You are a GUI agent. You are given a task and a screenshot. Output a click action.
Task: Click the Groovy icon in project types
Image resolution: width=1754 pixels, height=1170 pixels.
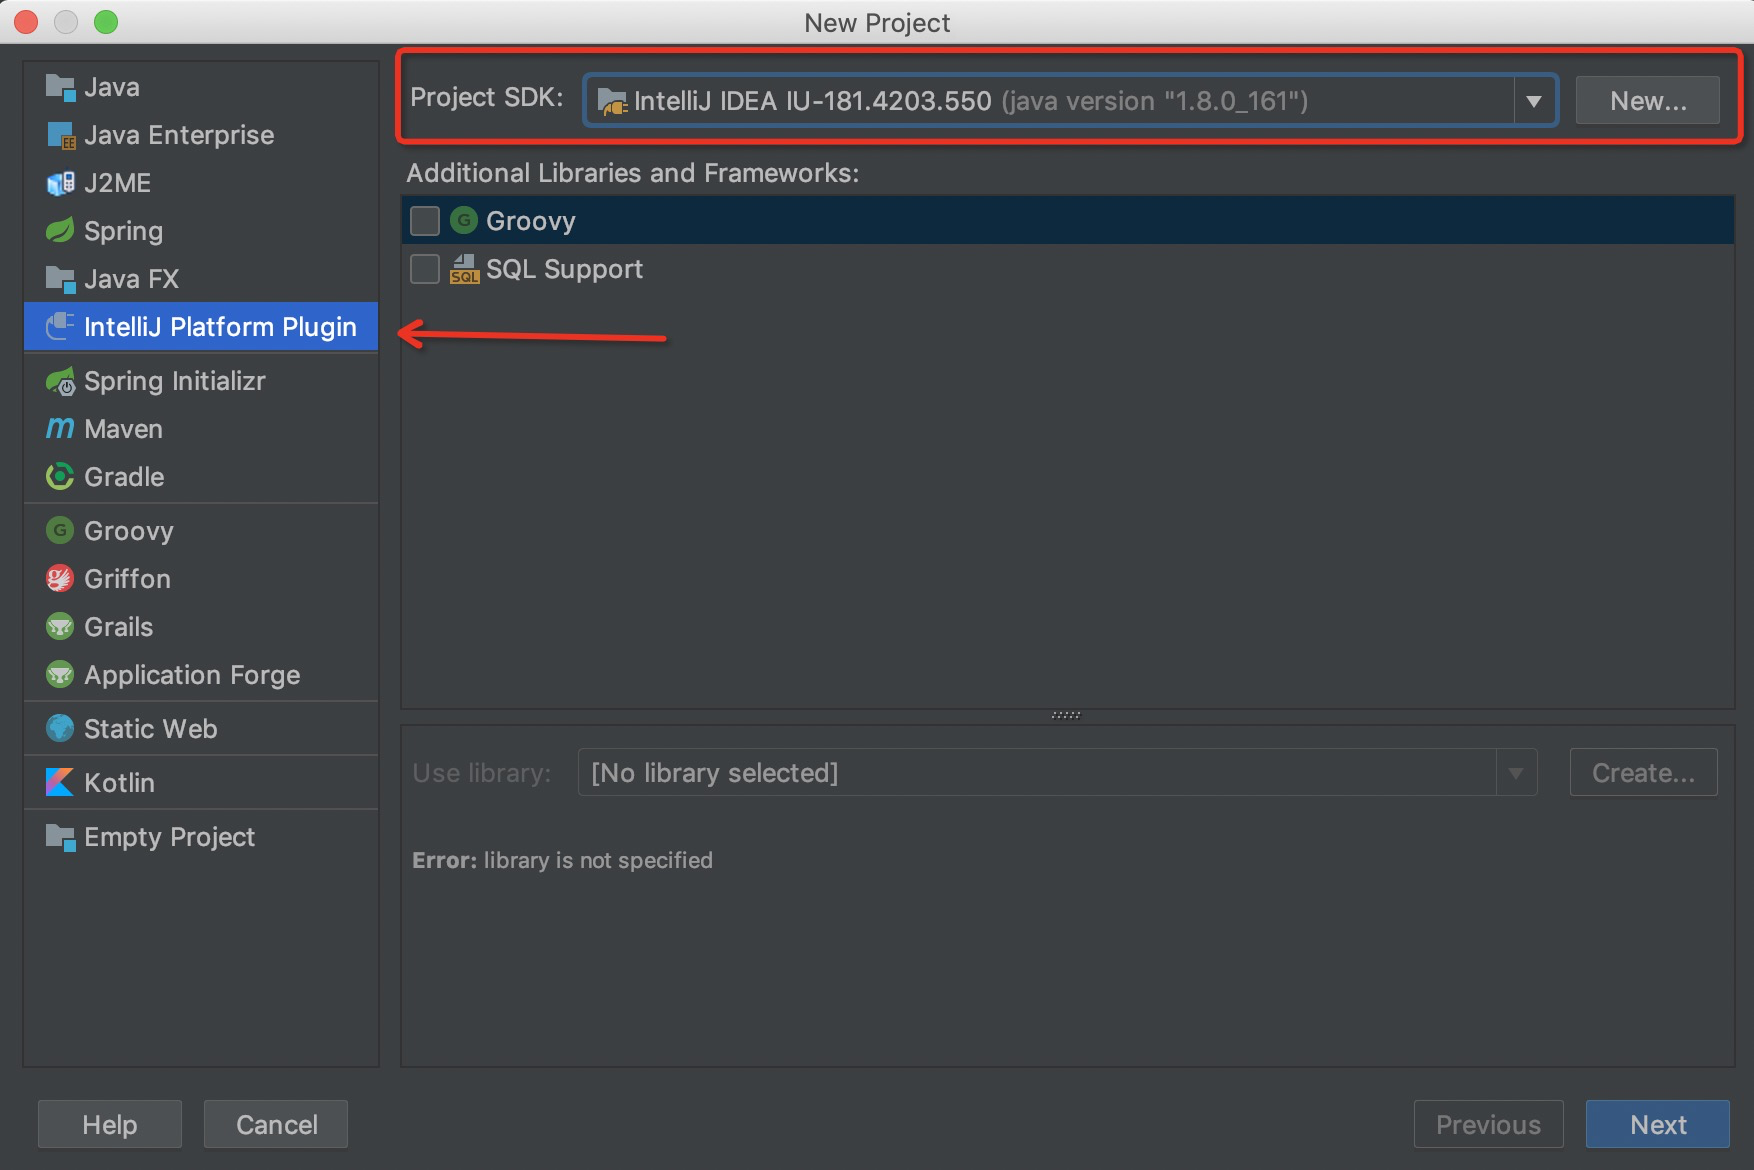tap(60, 531)
